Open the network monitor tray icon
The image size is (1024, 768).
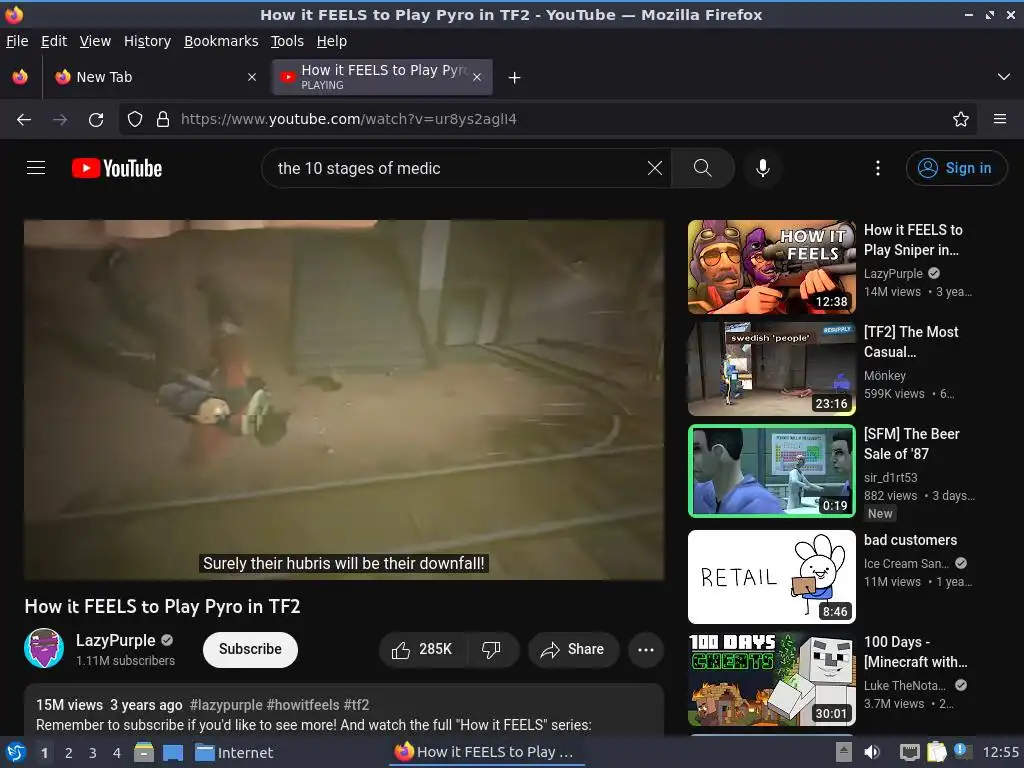(910, 752)
